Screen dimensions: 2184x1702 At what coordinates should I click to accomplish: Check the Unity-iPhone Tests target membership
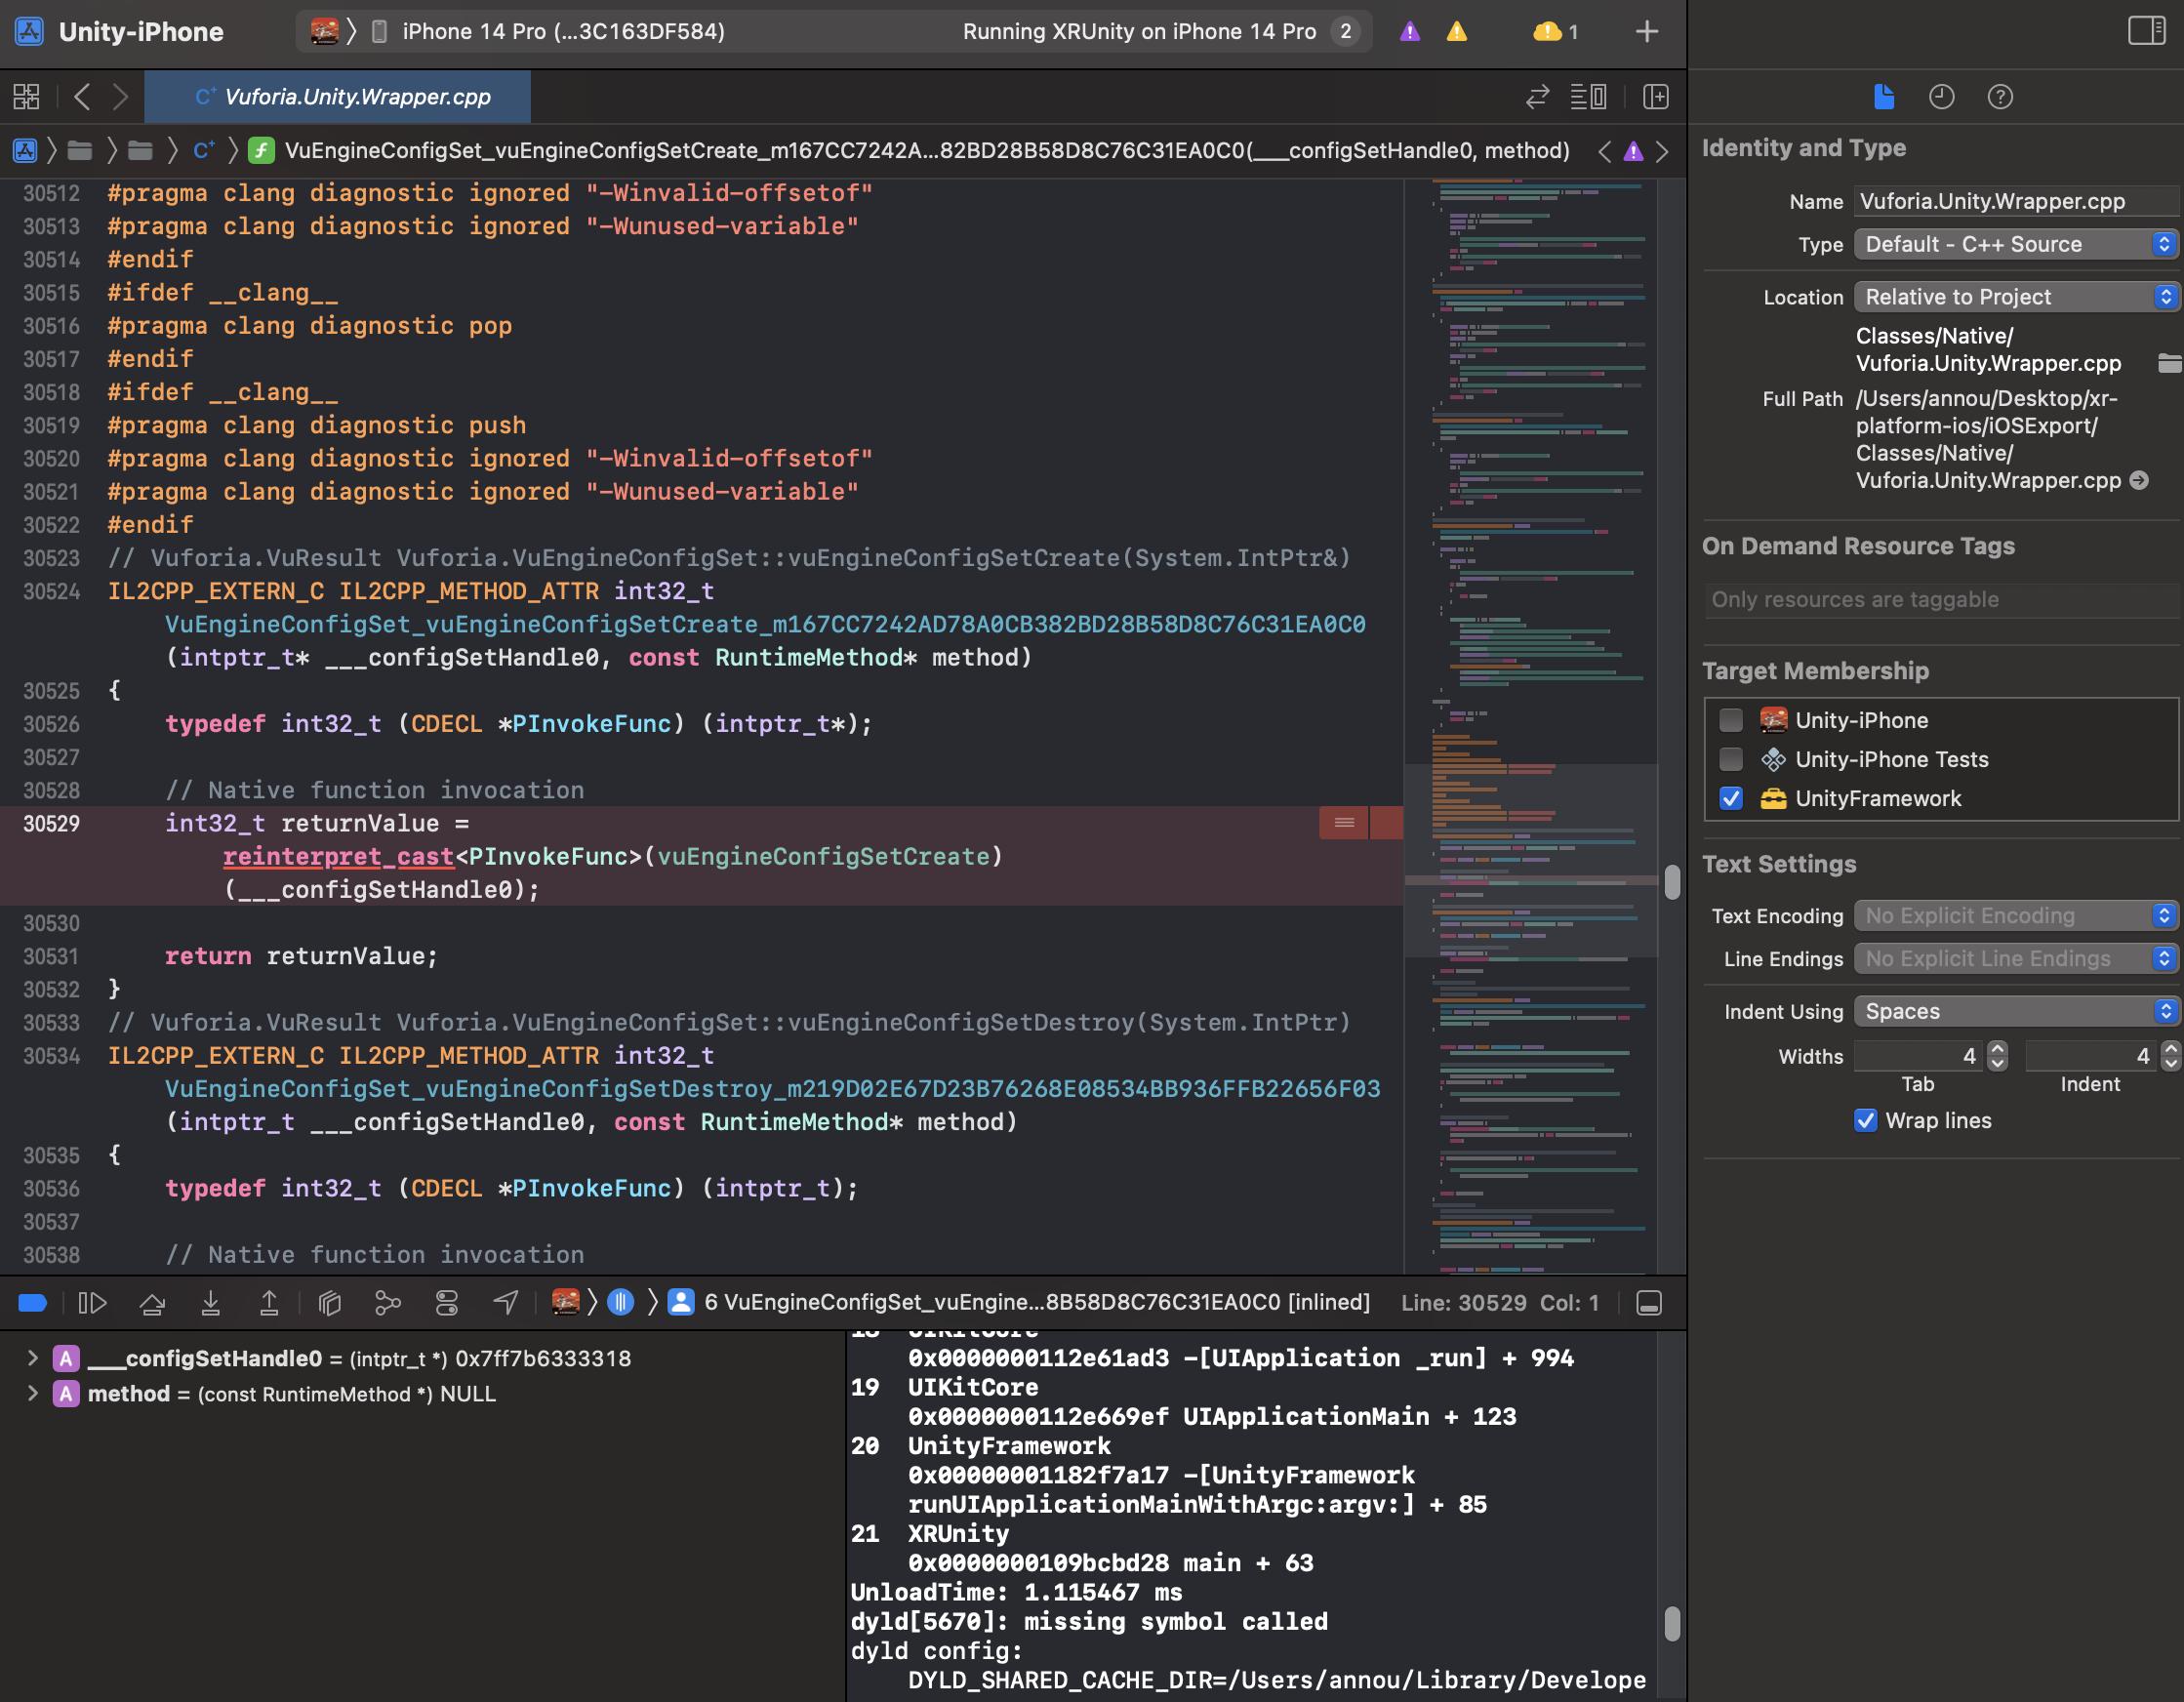[x=1731, y=759]
